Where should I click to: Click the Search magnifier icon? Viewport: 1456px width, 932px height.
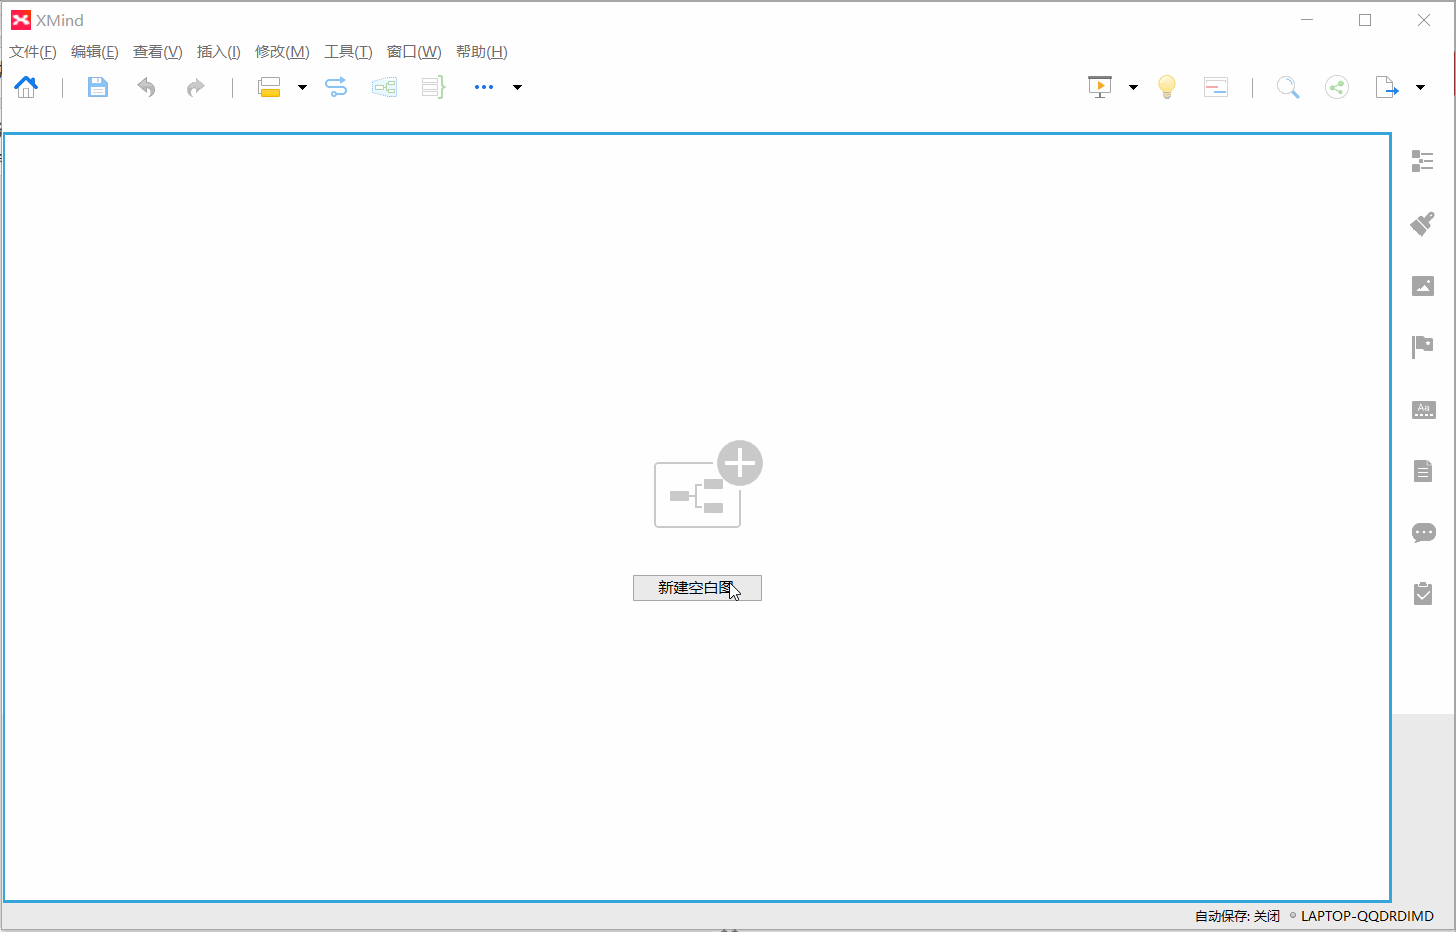coord(1288,87)
